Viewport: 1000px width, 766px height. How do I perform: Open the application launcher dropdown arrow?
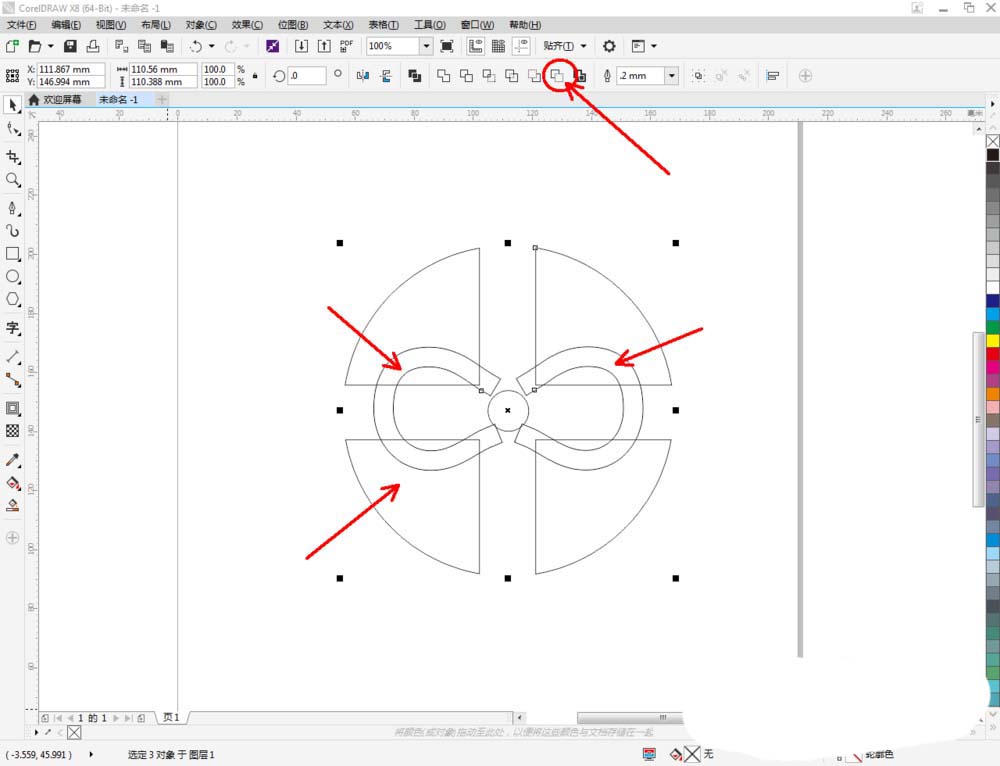click(654, 46)
